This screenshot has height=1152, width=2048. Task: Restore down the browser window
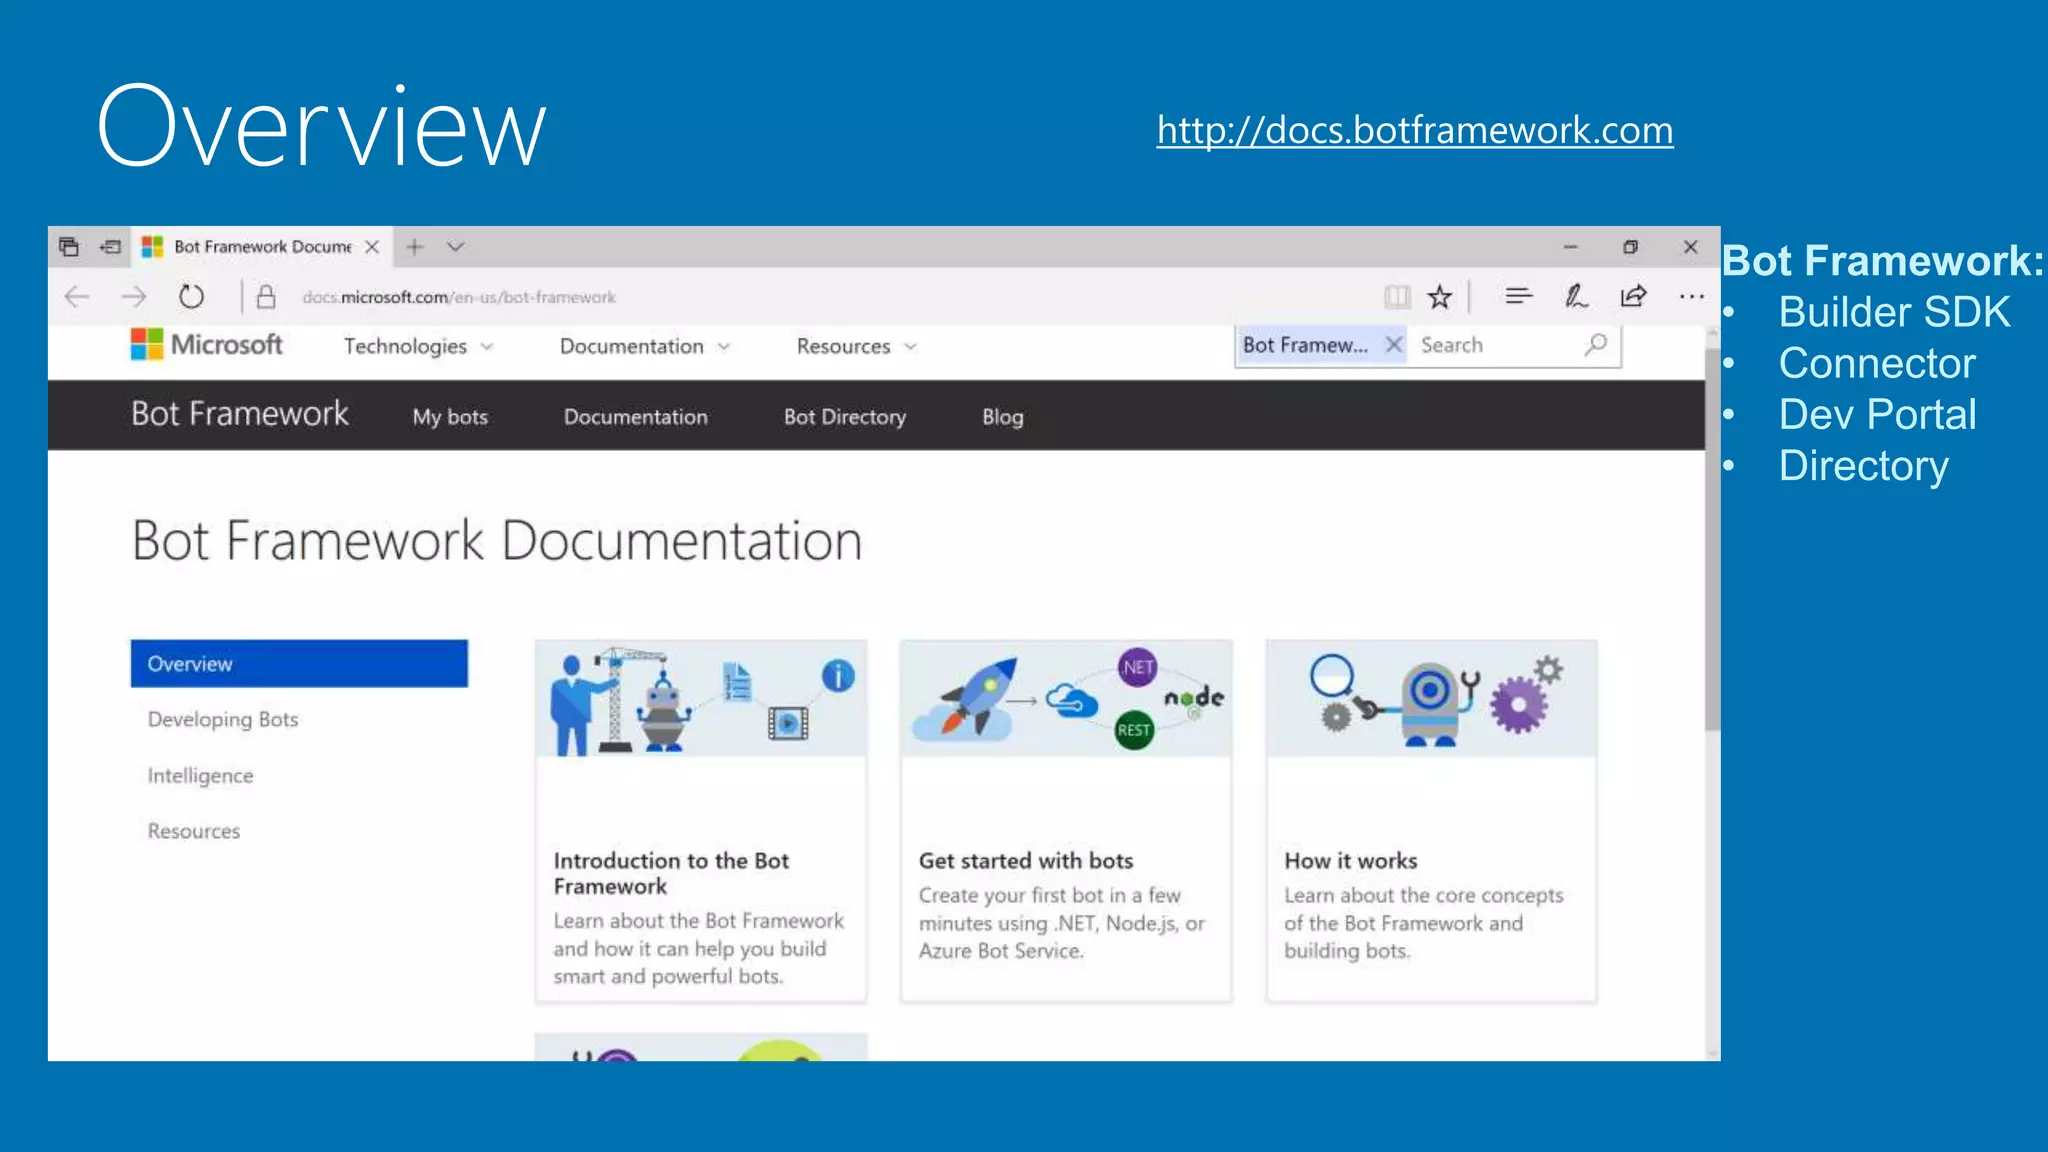(x=1630, y=247)
